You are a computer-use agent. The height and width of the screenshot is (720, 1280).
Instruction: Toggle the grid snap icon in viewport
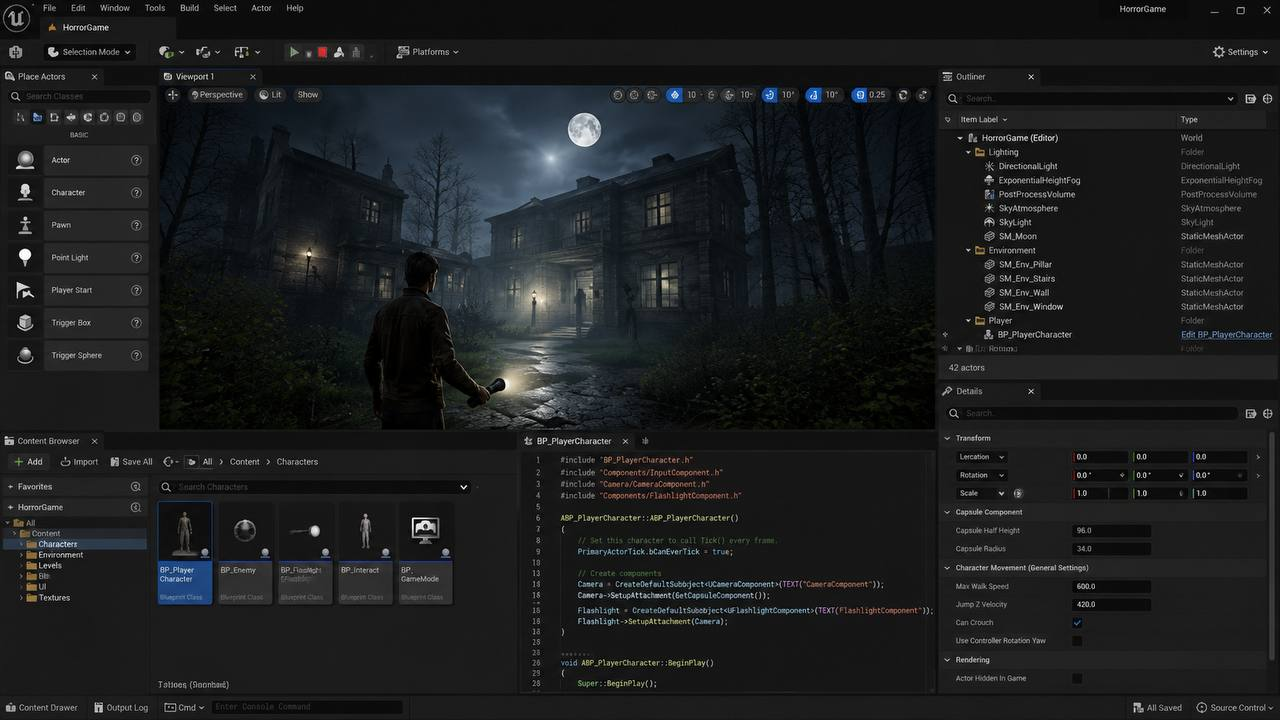pos(675,95)
